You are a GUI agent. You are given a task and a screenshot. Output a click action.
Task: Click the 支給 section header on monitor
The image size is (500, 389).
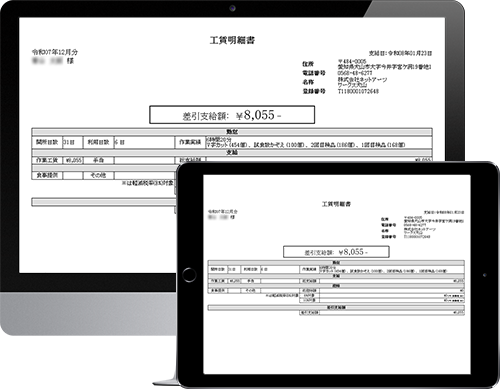pyautogui.click(x=232, y=152)
